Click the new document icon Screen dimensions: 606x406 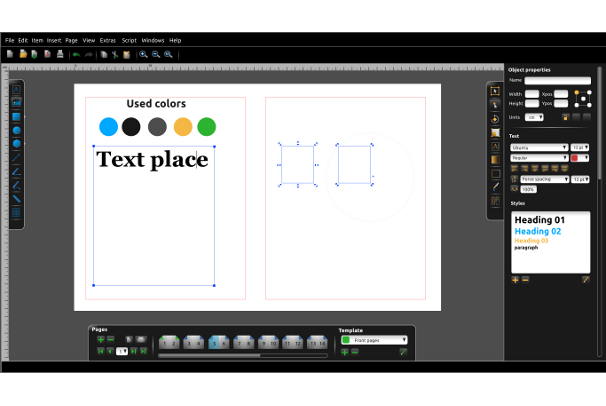pyautogui.click(x=10, y=54)
